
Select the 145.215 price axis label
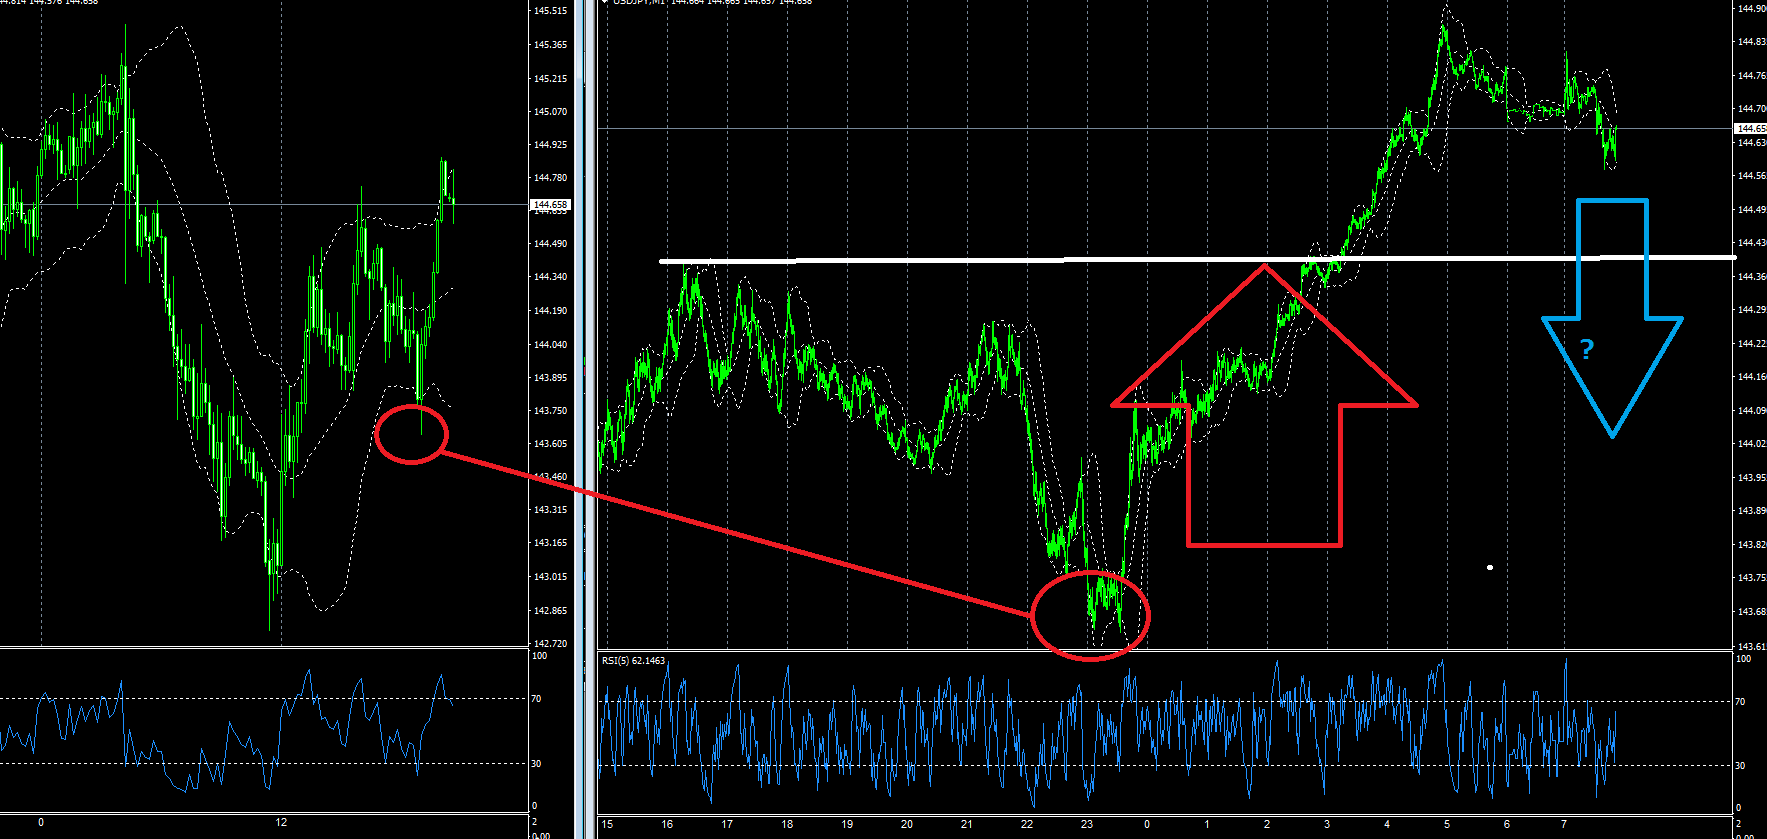point(551,78)
